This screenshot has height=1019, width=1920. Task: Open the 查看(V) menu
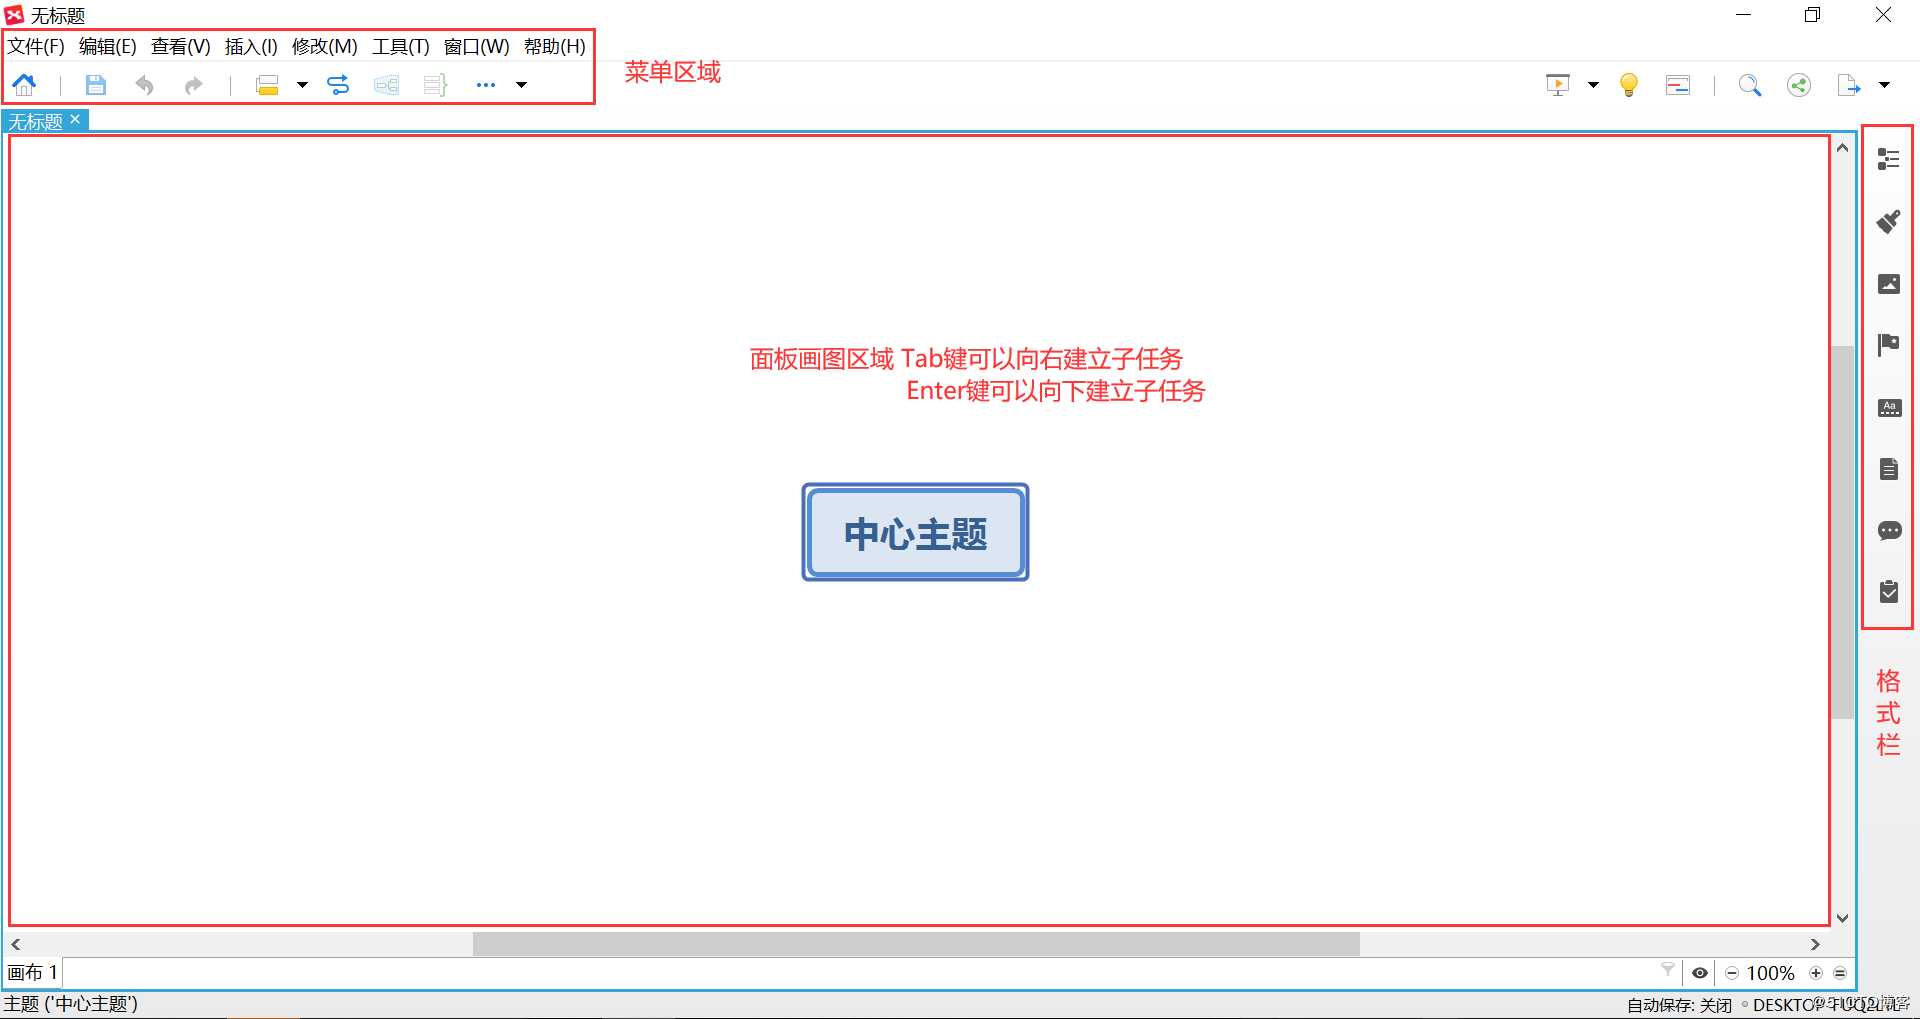180,46
